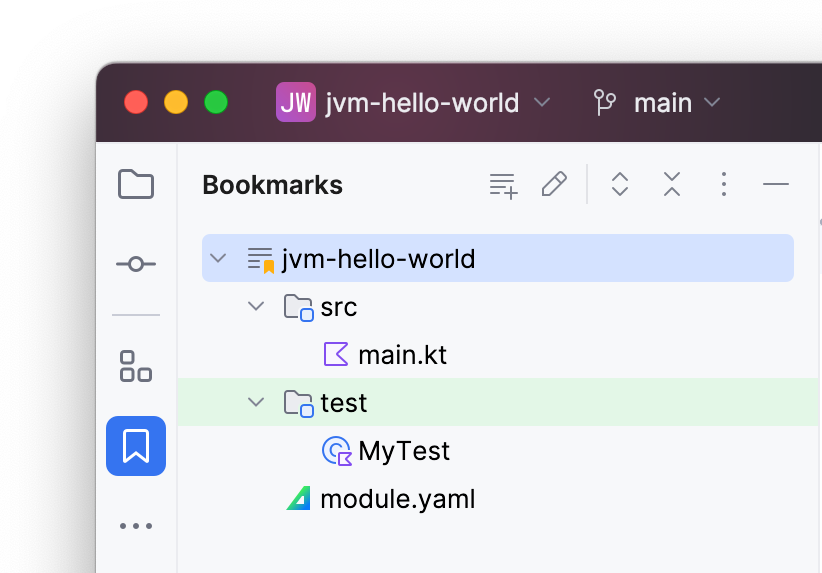Click the Add Bookmark List icon
Image resolution: width=822 pixels, height=573 pixels.
click(x=503, y=185)
